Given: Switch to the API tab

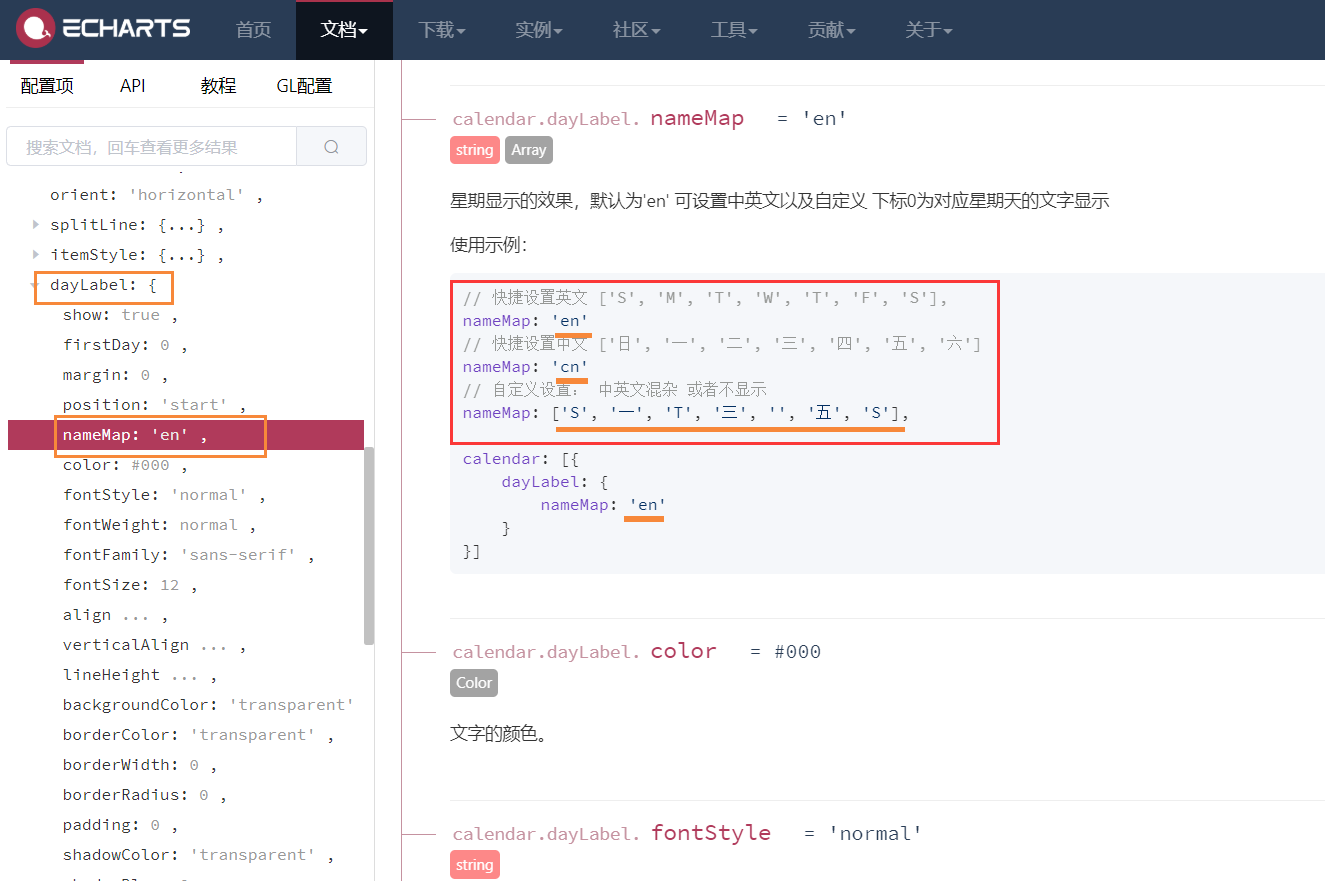Looking at the screenshot, I should 132,85.
